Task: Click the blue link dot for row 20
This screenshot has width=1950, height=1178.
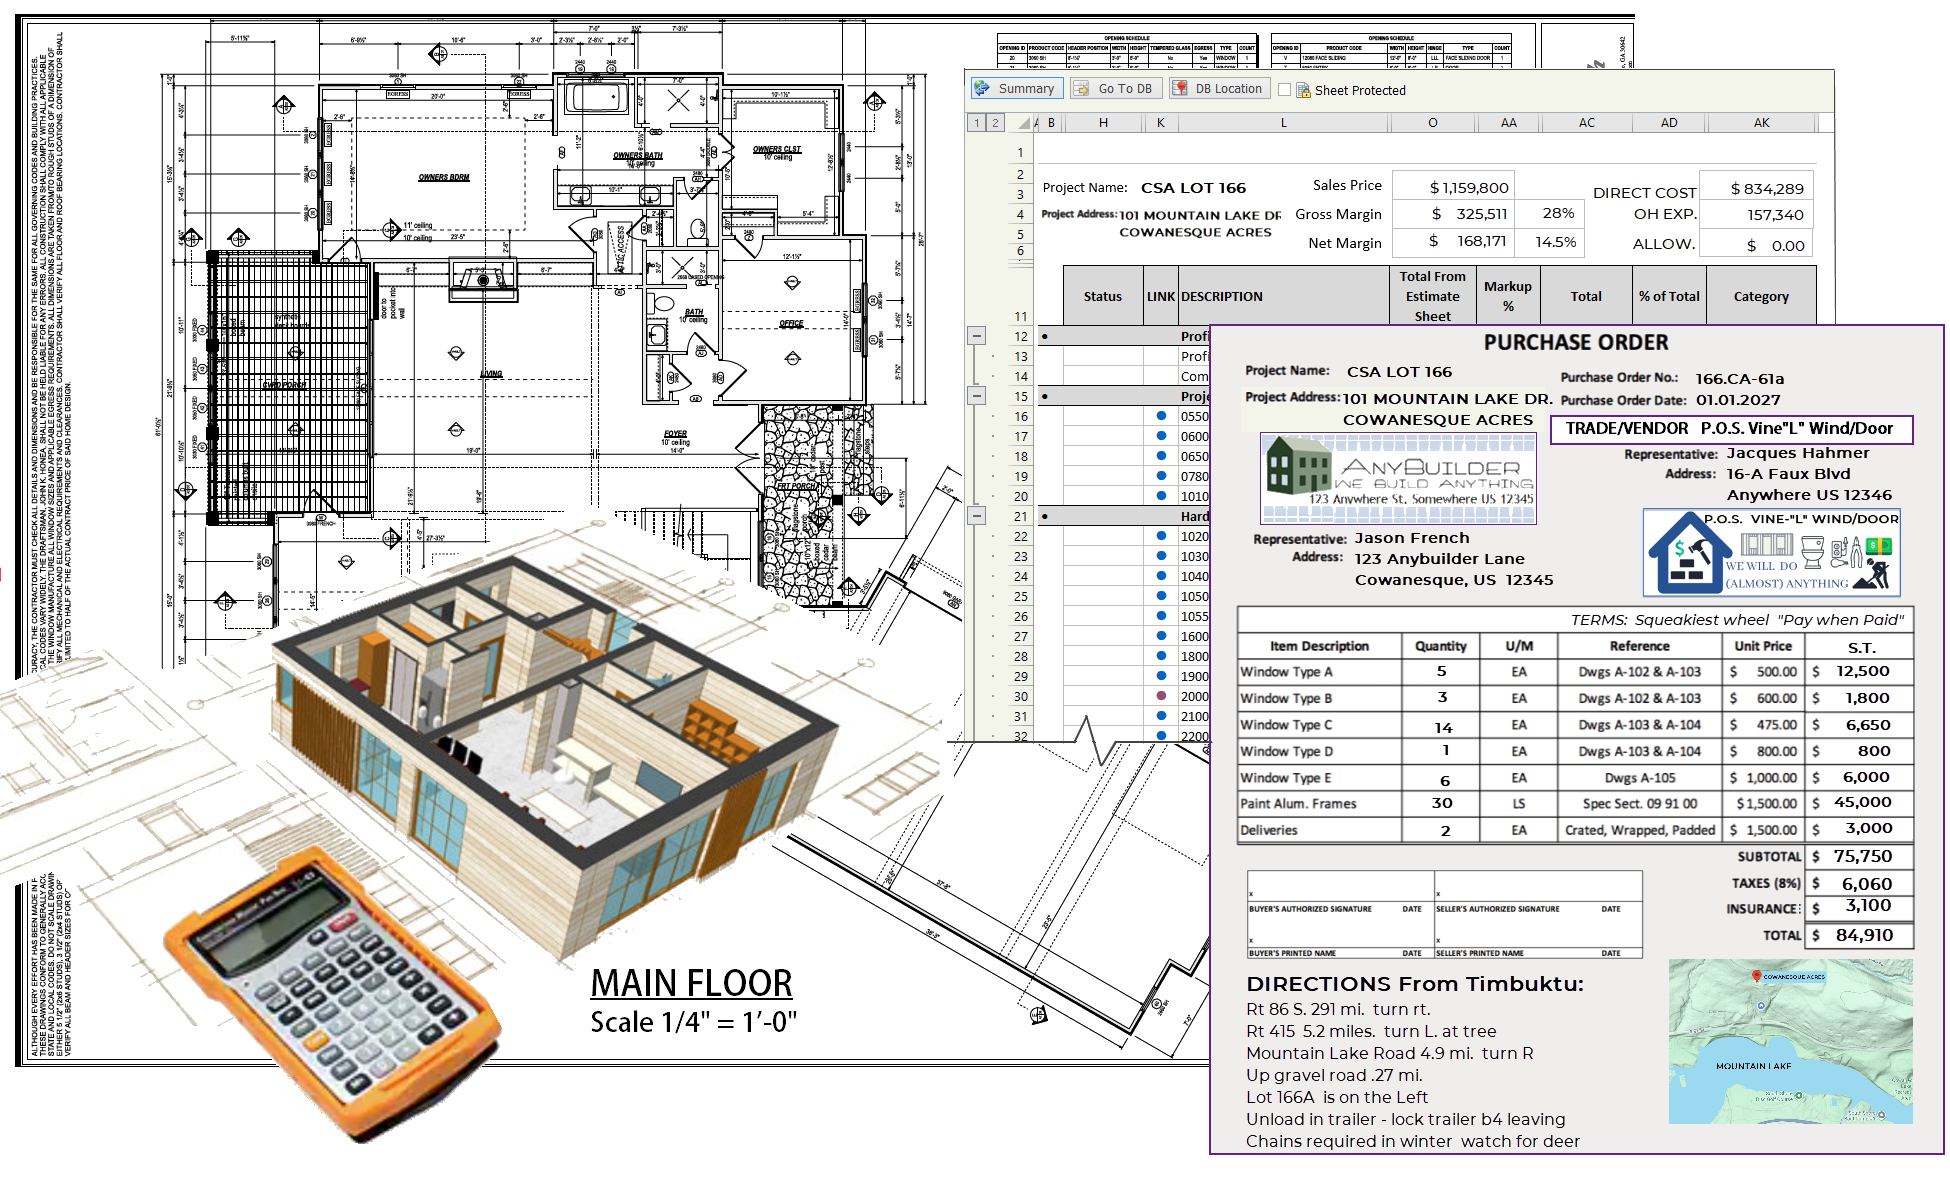Action: click(1161, 496)
